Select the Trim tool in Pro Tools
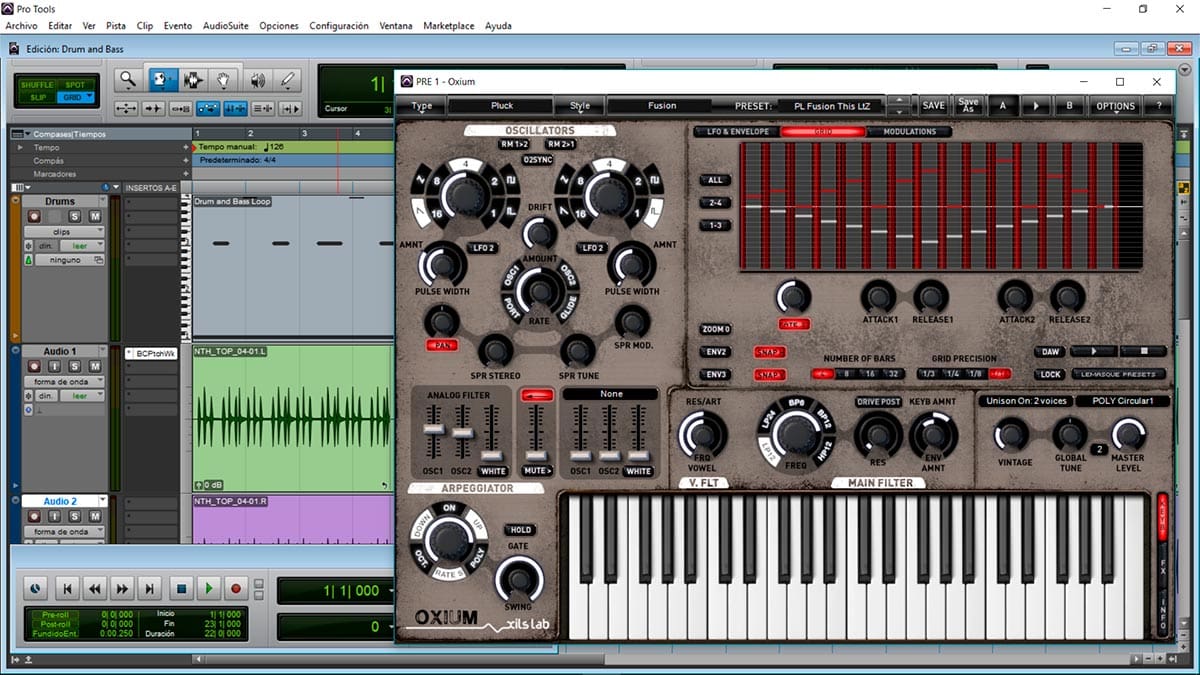1200x675 pixels. (162, 80)
